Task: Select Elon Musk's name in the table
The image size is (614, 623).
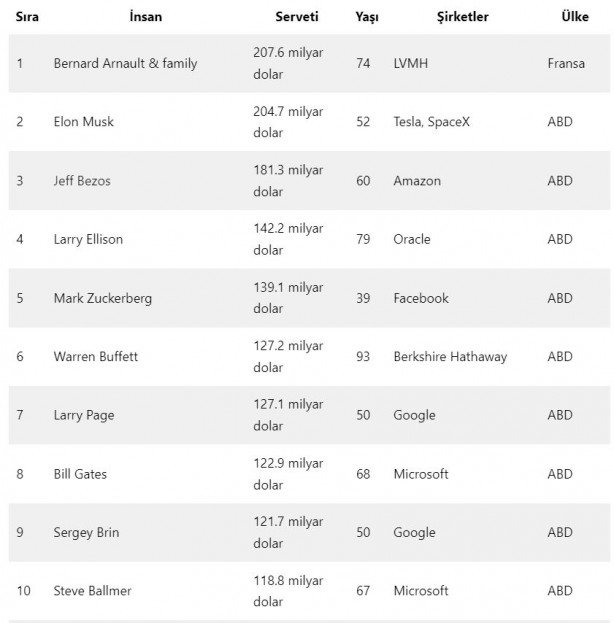Action: pos(84,122)
